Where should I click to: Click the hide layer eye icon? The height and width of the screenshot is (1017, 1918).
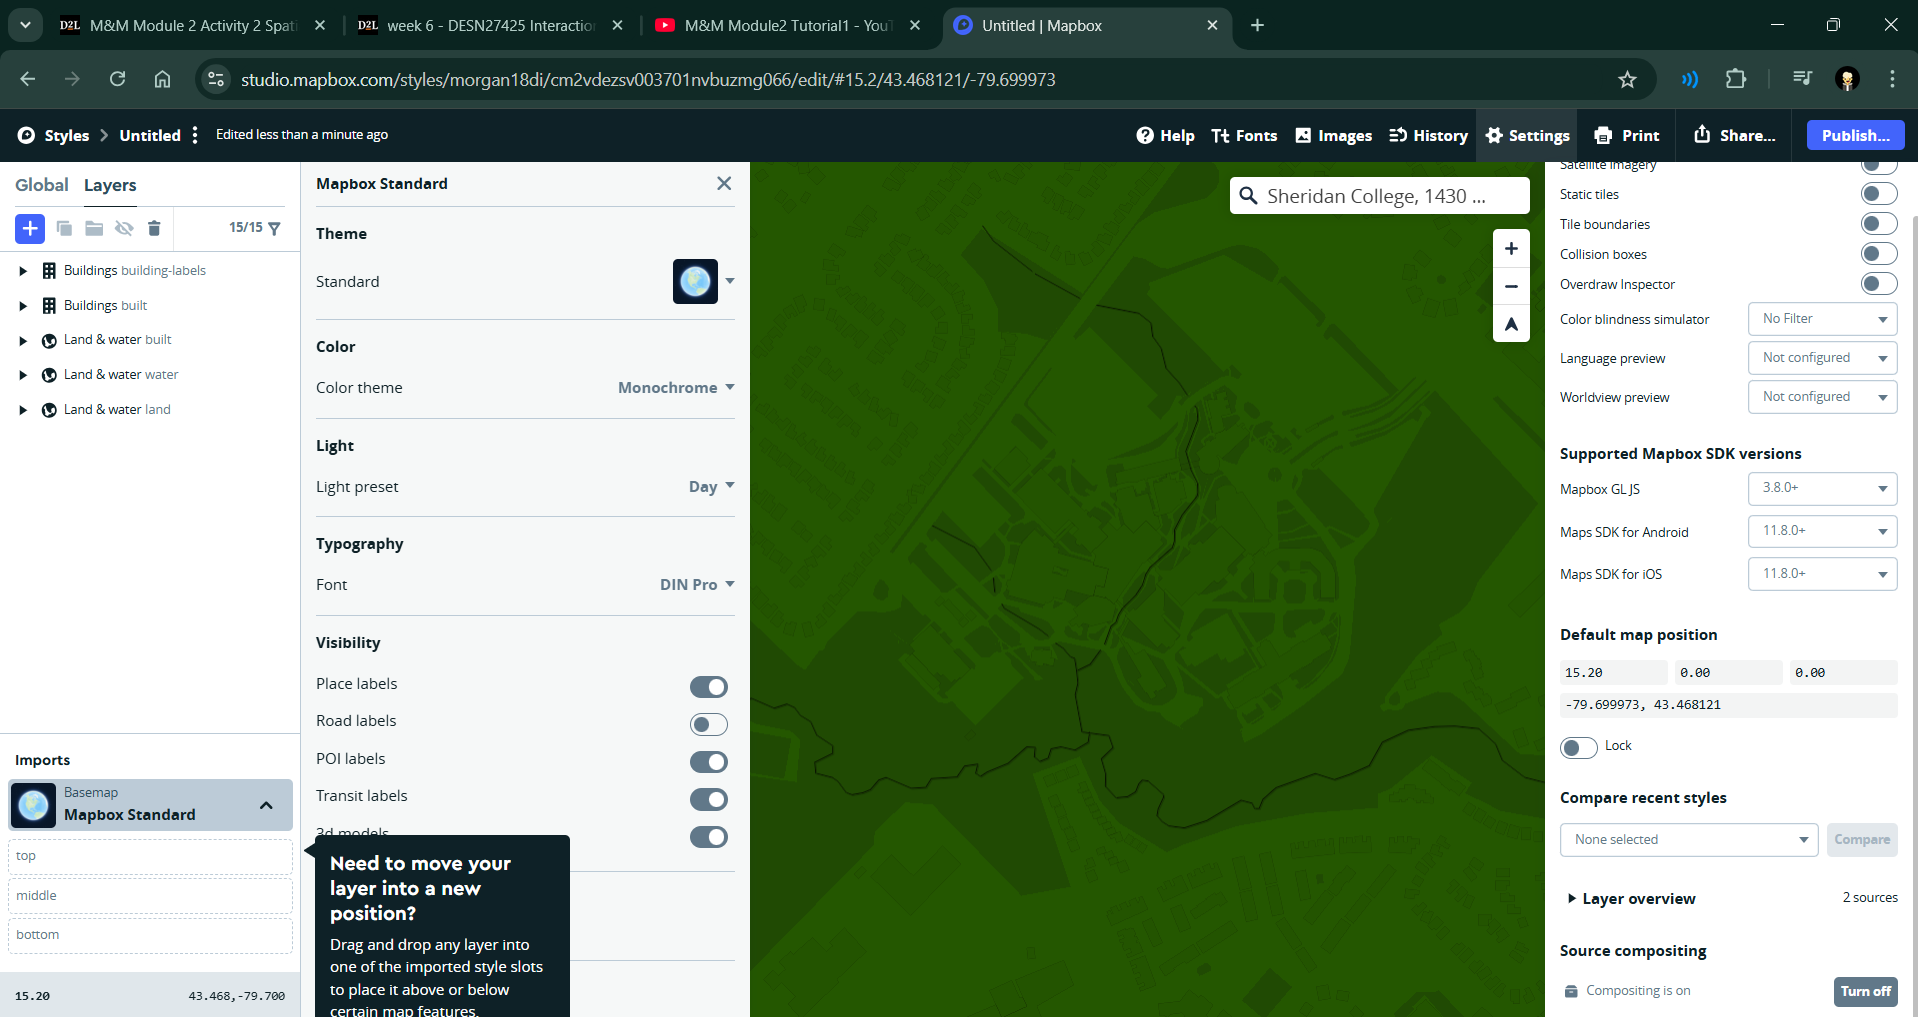click(x=124, y=228)
